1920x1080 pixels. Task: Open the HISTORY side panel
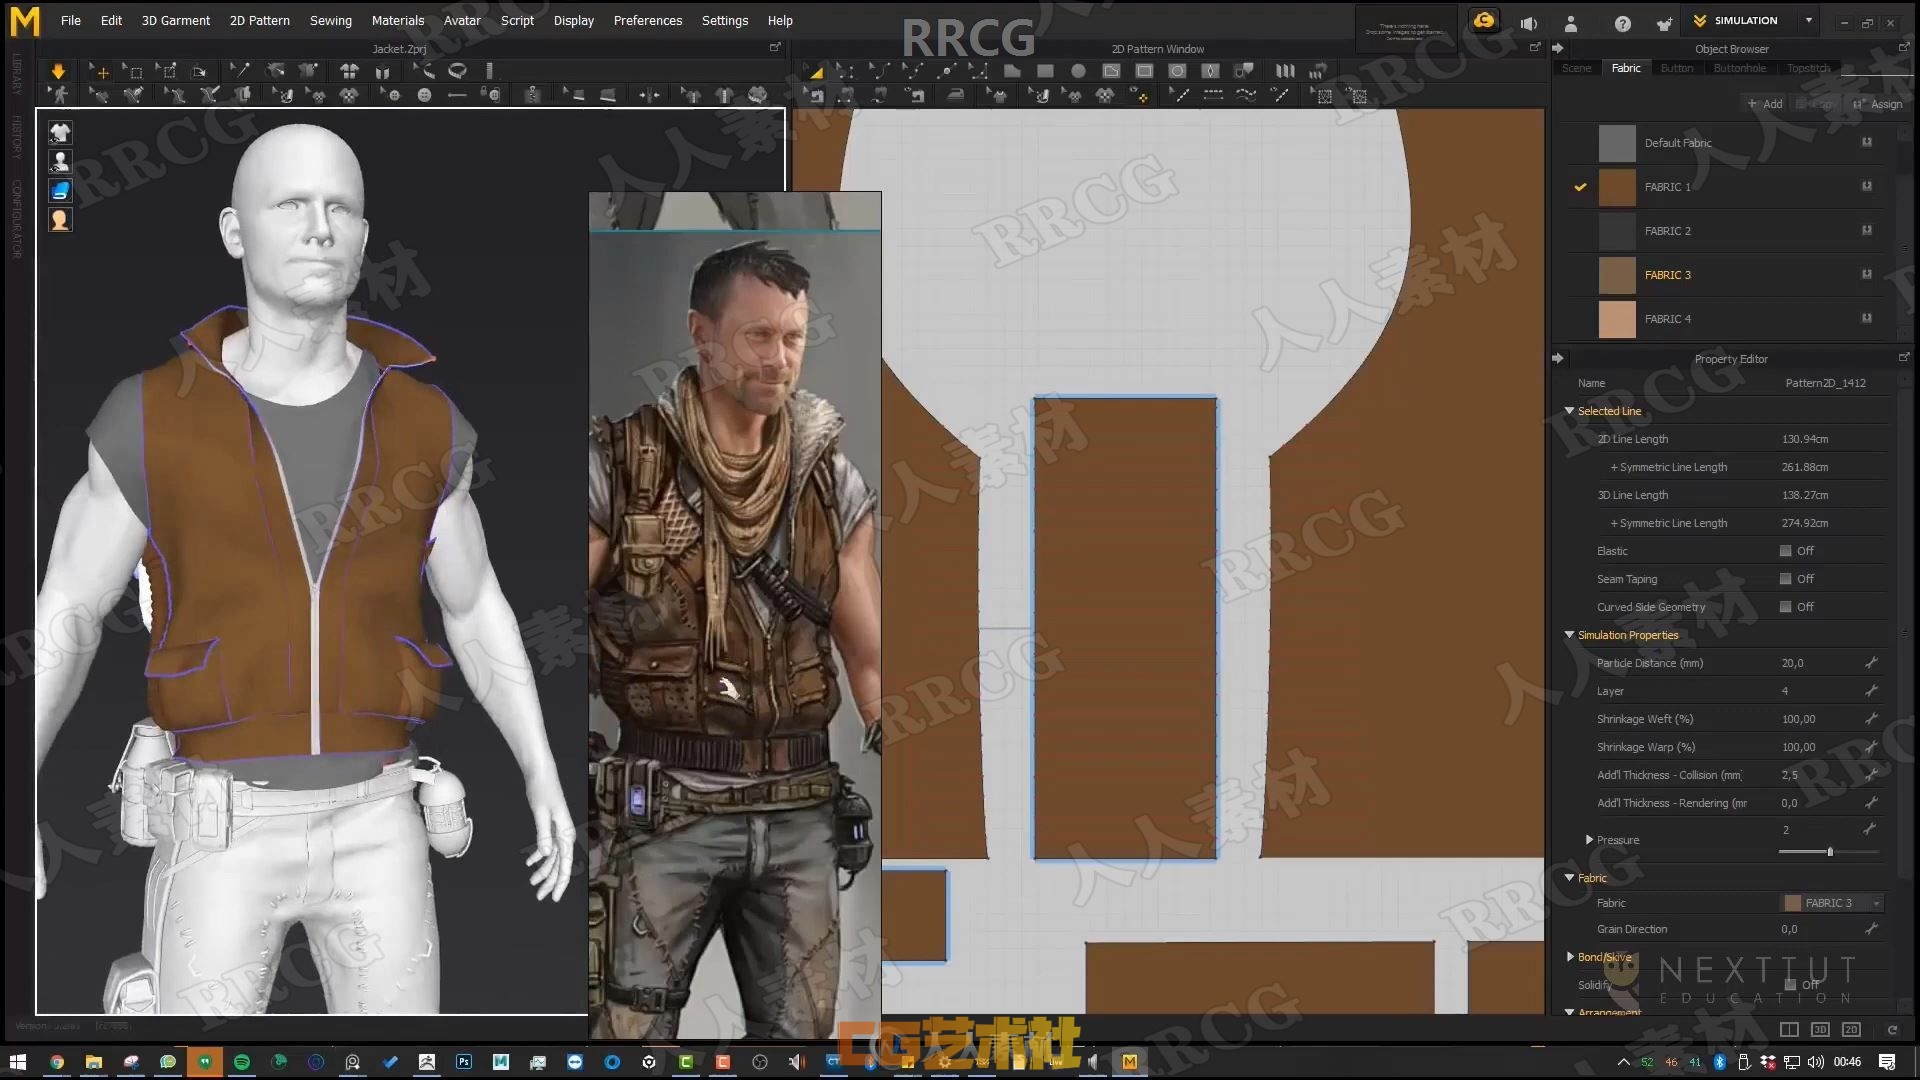[x=17, y=137]
